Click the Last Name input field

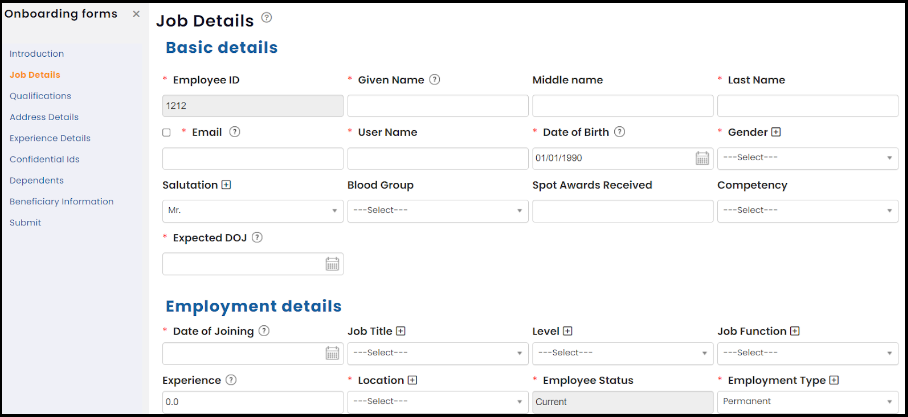808,106
